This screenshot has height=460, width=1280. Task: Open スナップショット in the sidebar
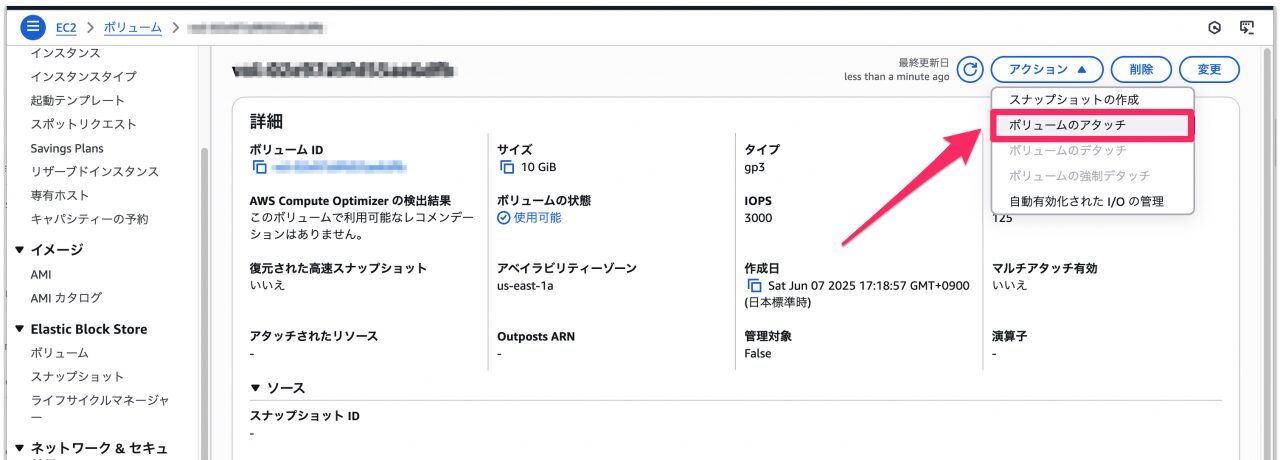(78, 377)
